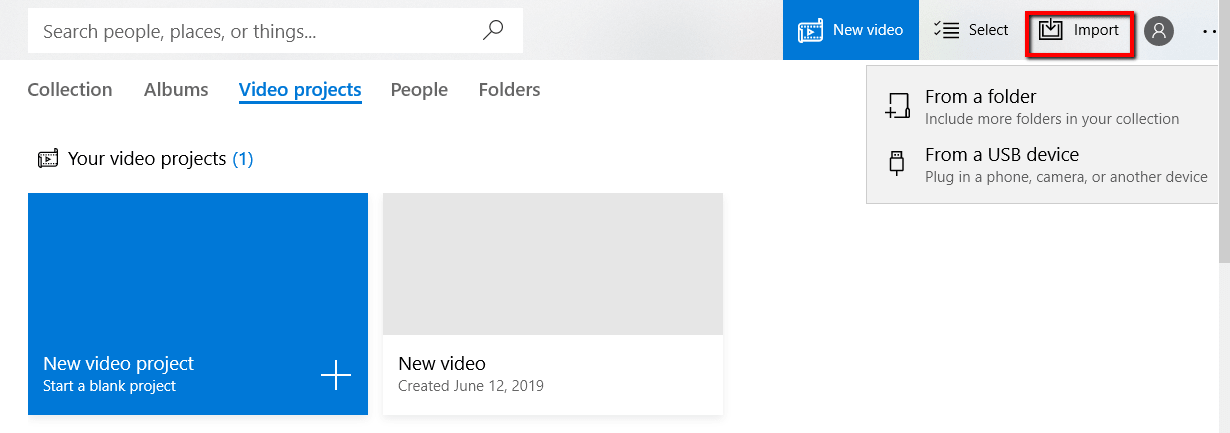This screenshot has height=433, width=1230.
Task: Click the plus icon on New video project
Action: pos(336,376)
